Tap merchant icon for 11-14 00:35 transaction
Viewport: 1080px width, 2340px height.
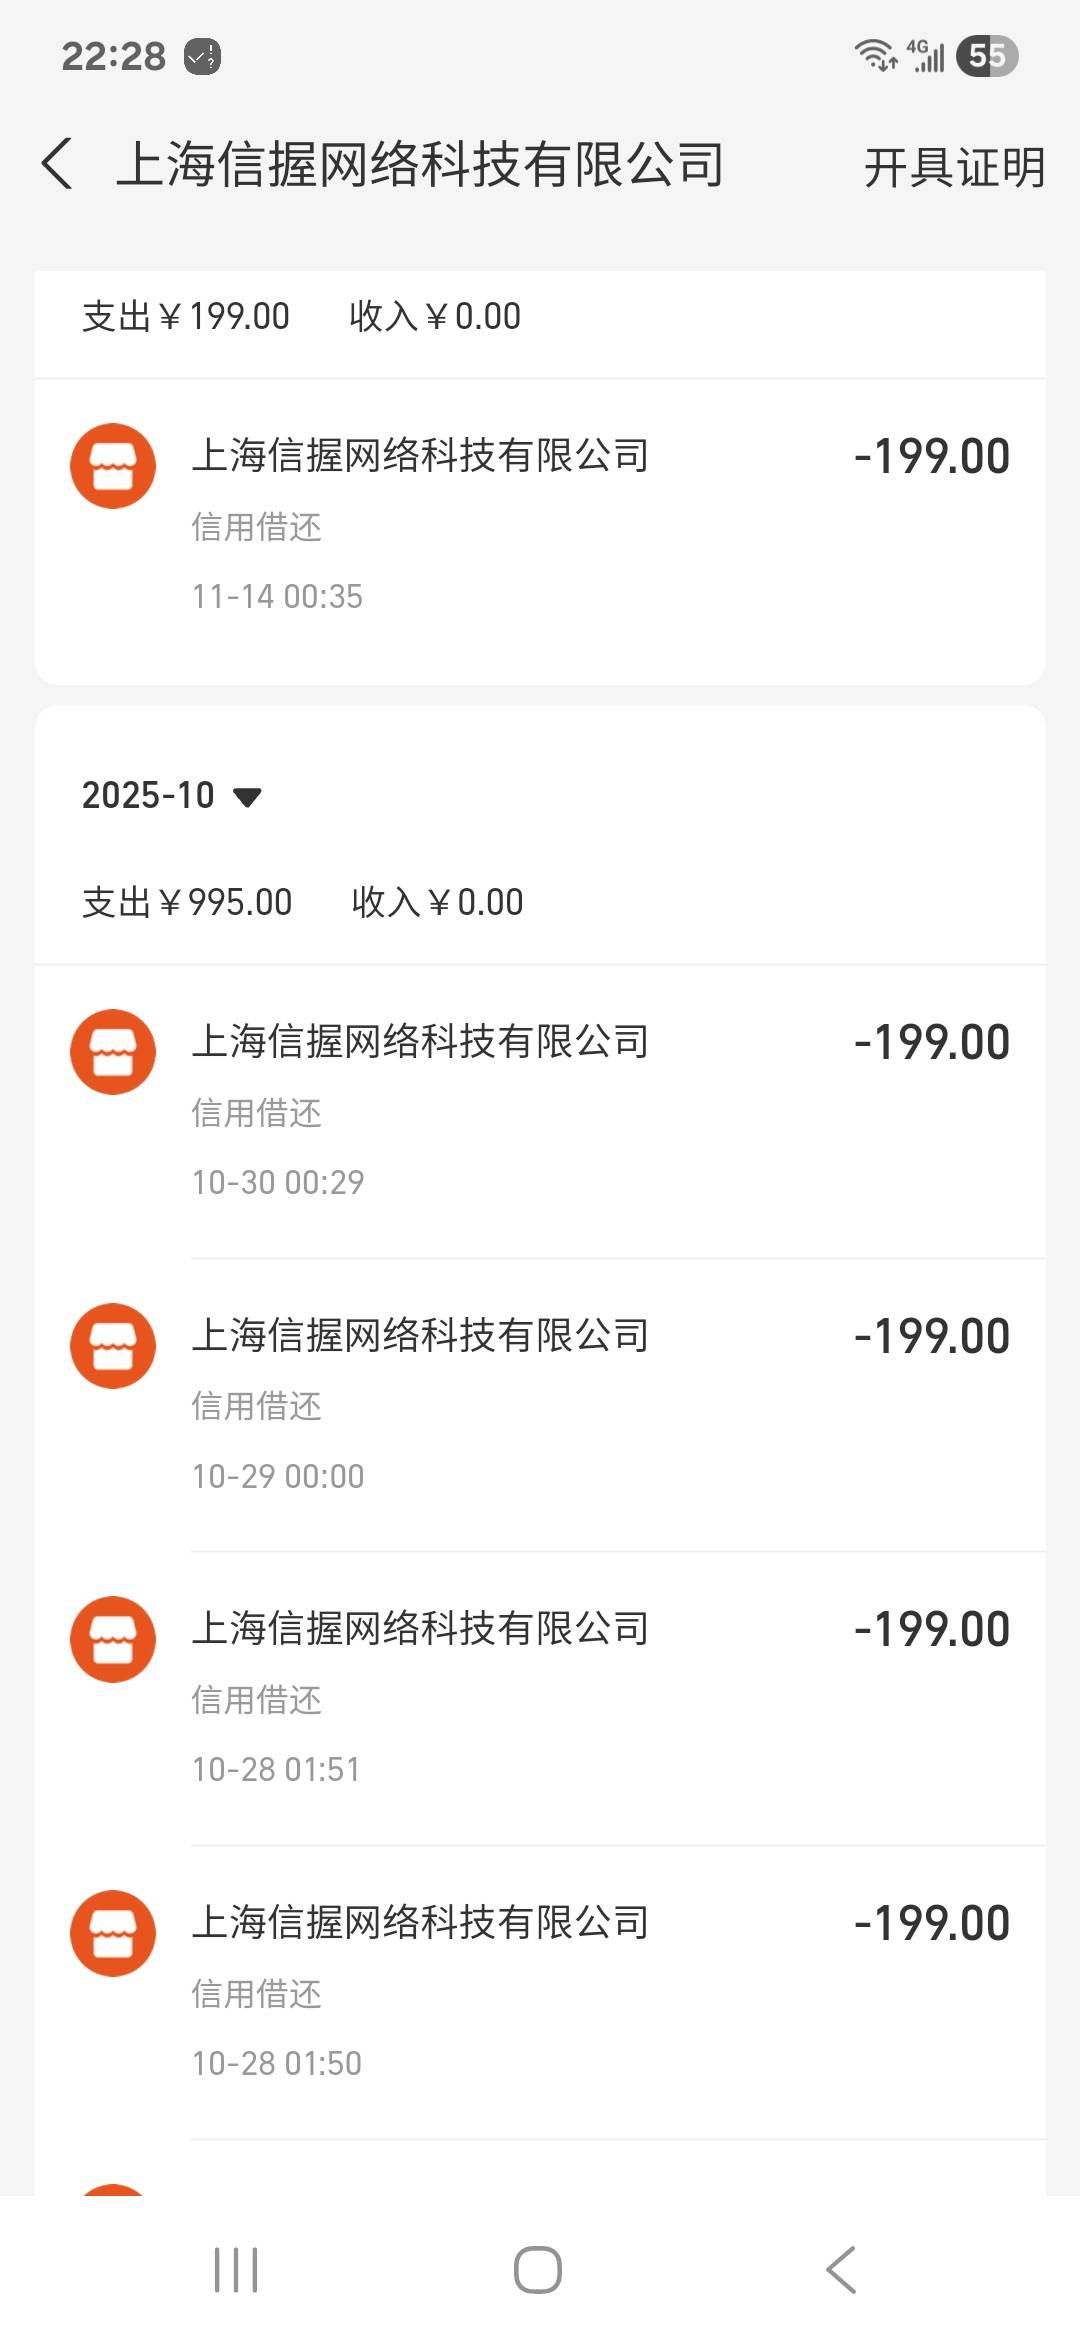point(113,466)
